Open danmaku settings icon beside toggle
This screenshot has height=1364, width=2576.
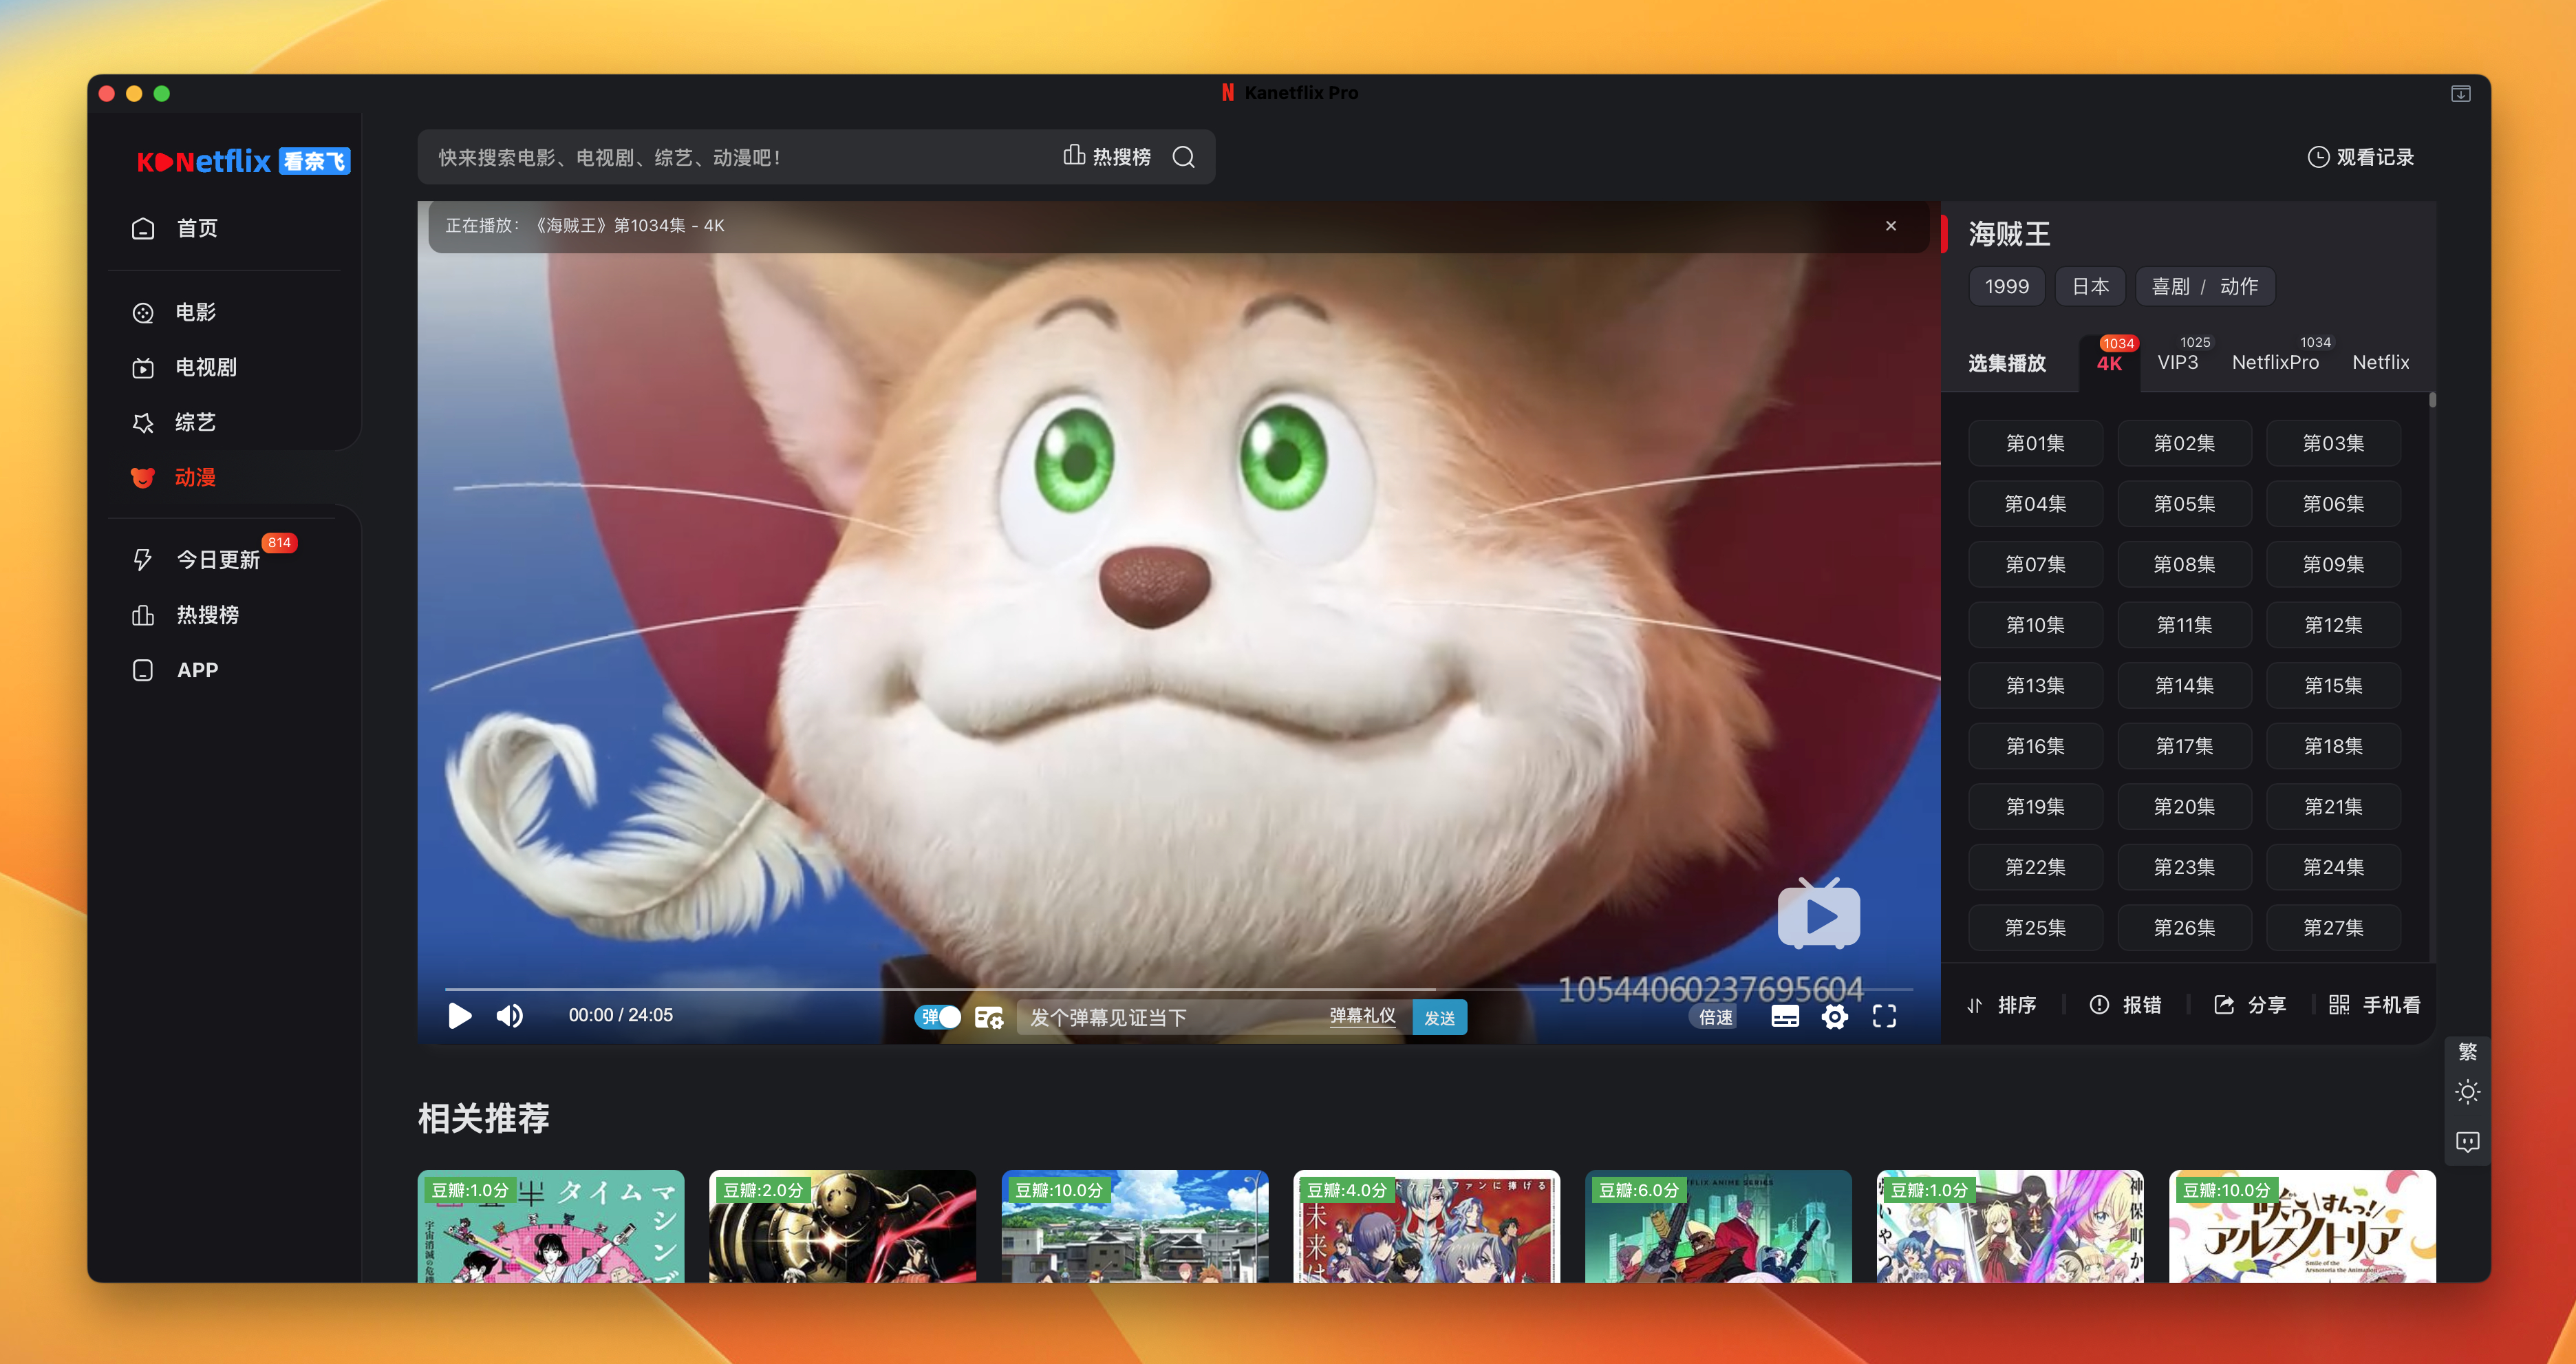point(988,1017)
